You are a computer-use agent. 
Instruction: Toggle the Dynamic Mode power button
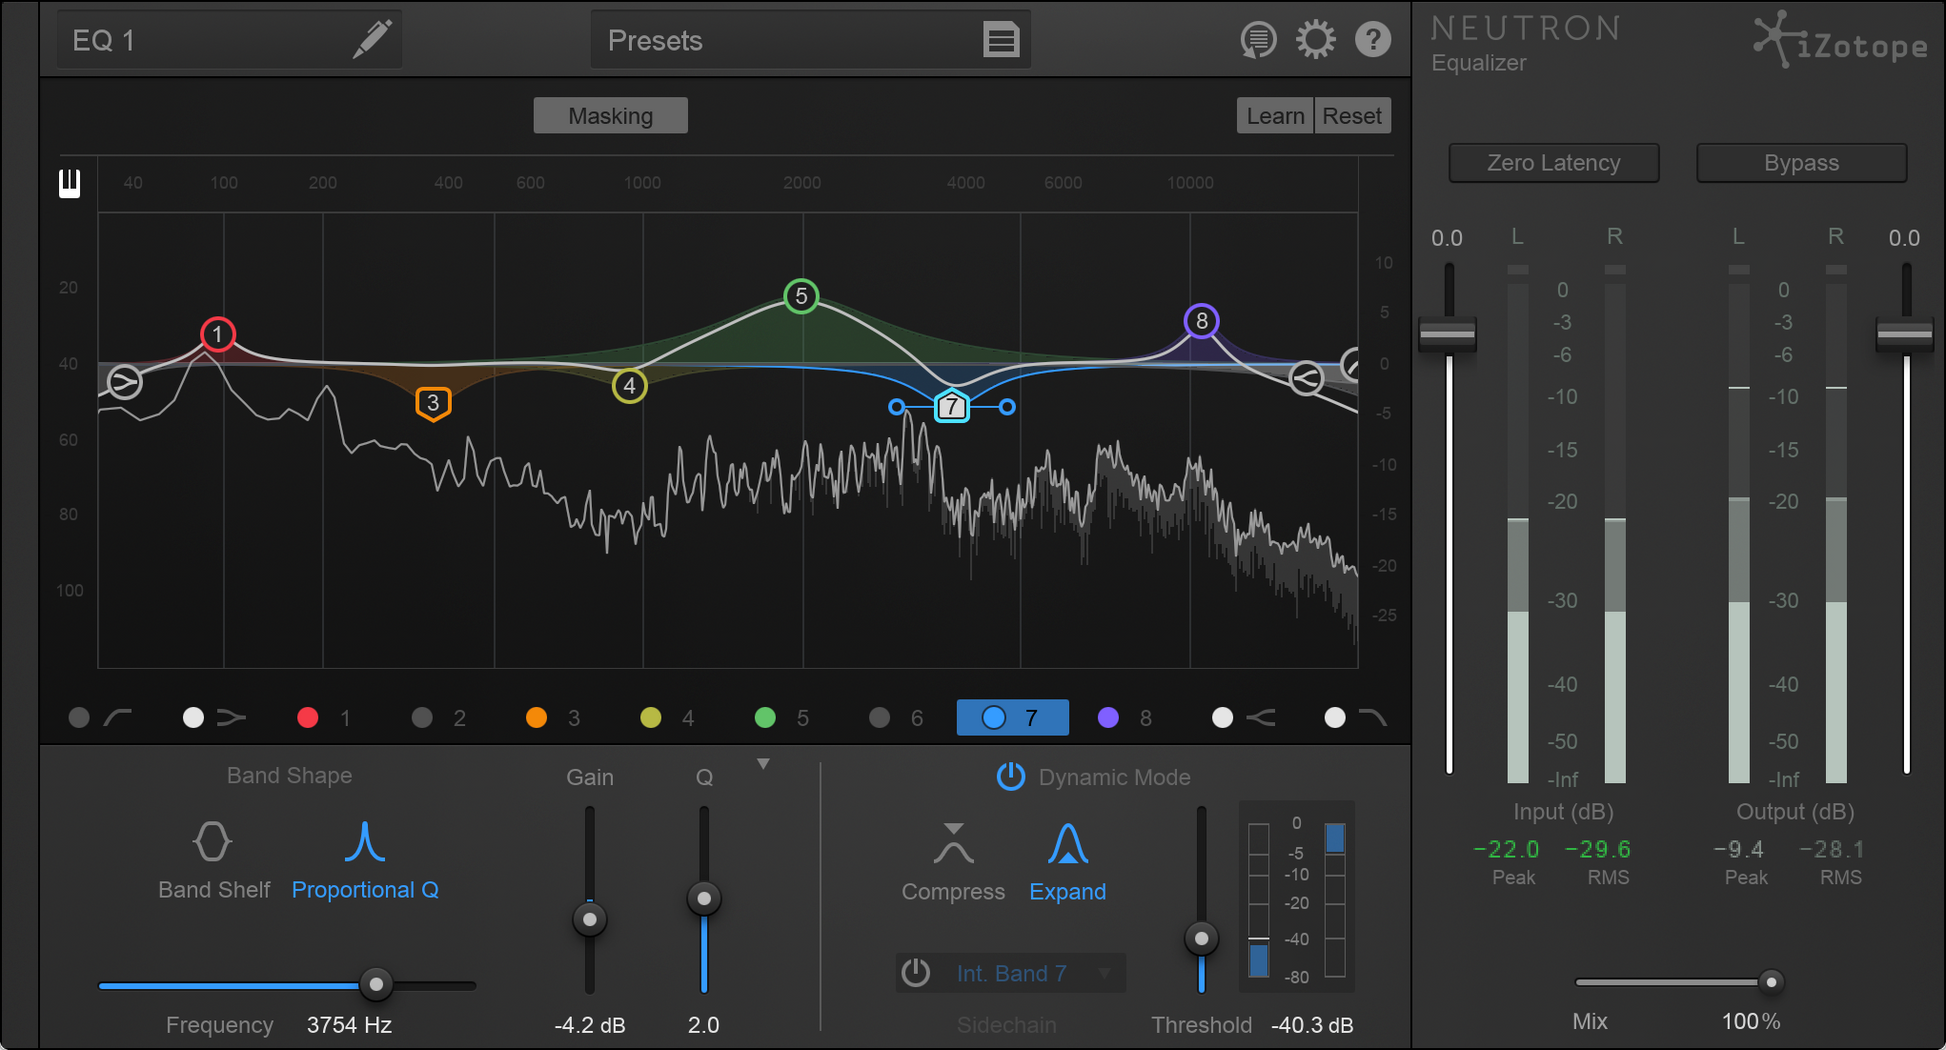point(1010,777)
